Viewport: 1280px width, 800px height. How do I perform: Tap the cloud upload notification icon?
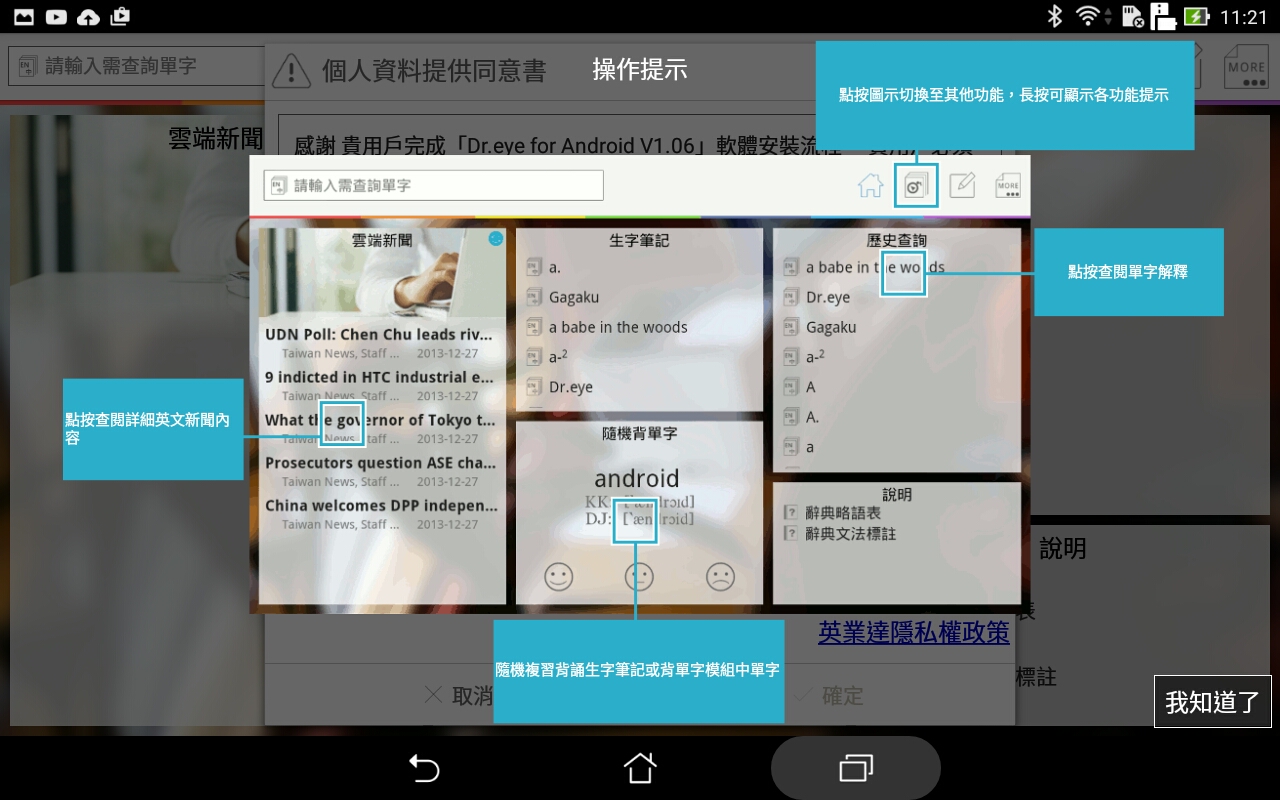pyautogui.click(x=88, y=16)
